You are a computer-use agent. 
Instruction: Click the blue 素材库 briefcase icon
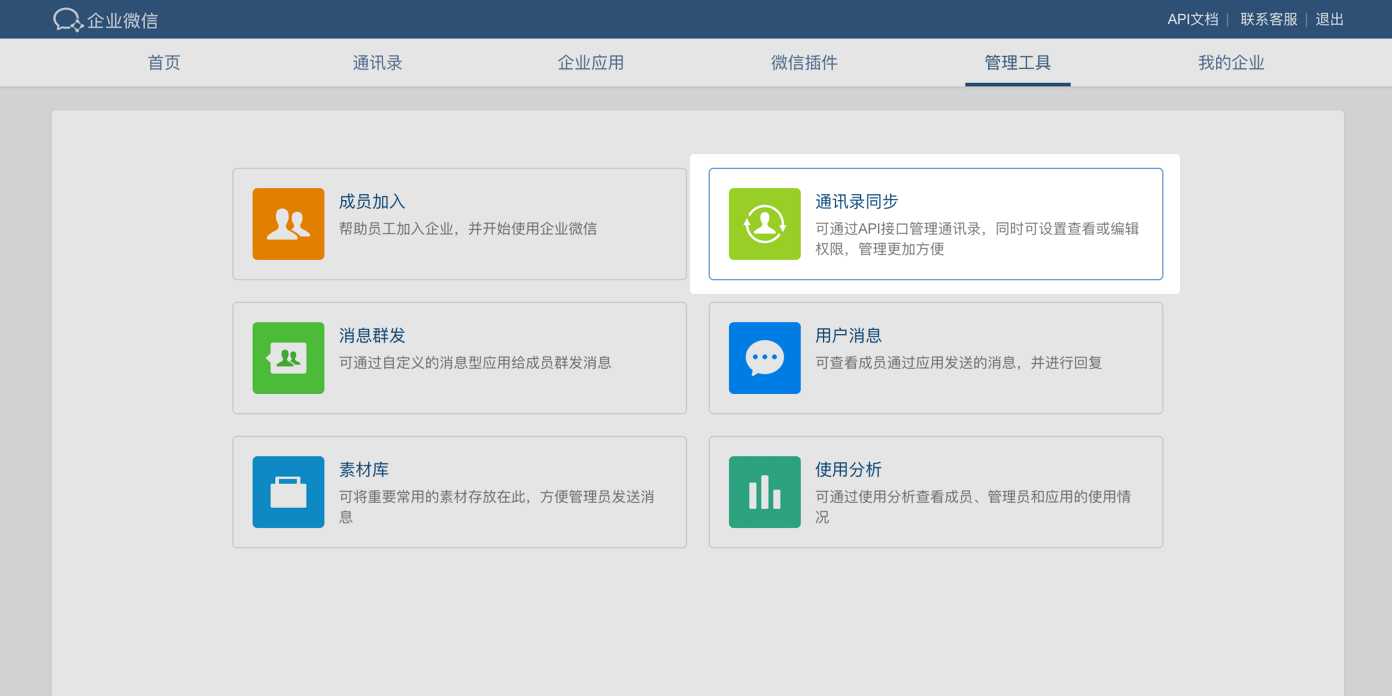coord(288,492)
